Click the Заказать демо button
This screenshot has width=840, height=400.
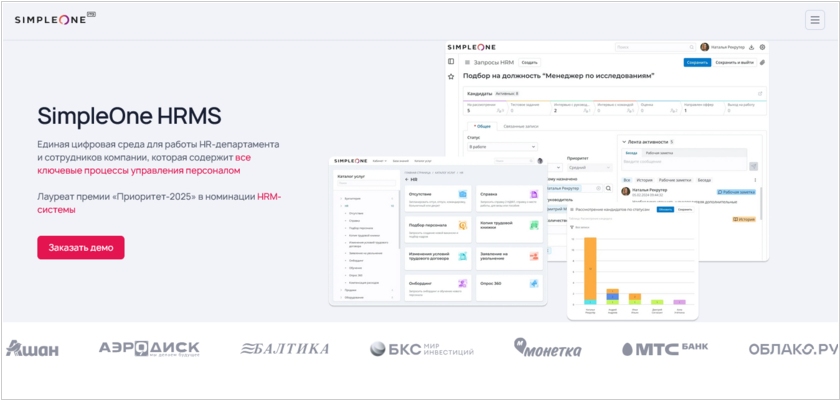(81, 248)
